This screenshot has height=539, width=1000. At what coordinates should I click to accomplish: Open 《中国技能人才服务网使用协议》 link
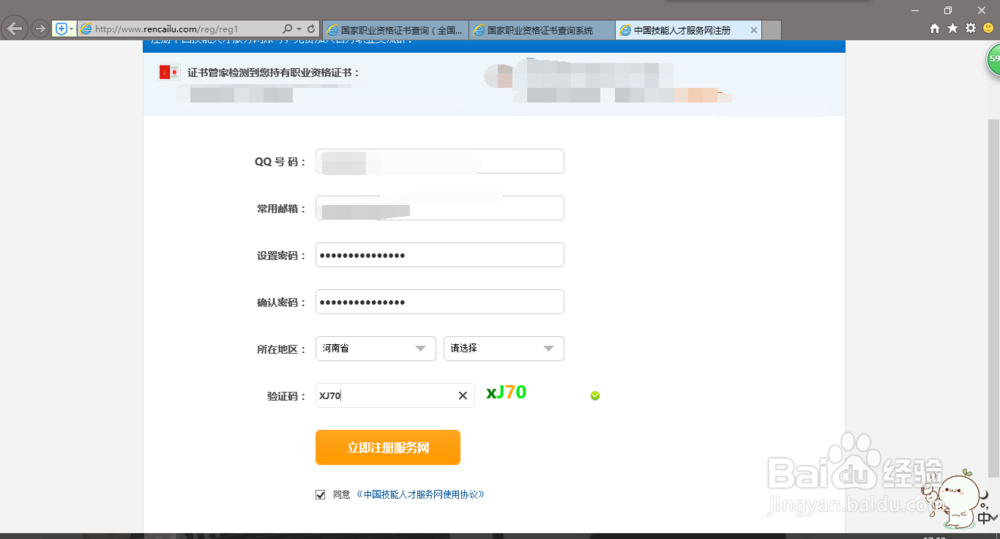point(420,494)
